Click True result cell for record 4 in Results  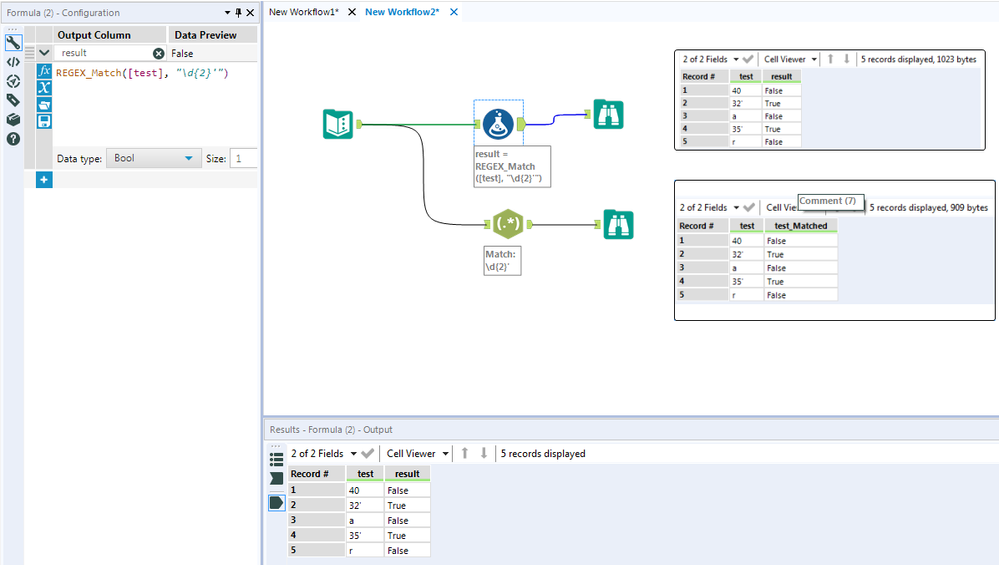pyautogui.click(x=407, y=535)
